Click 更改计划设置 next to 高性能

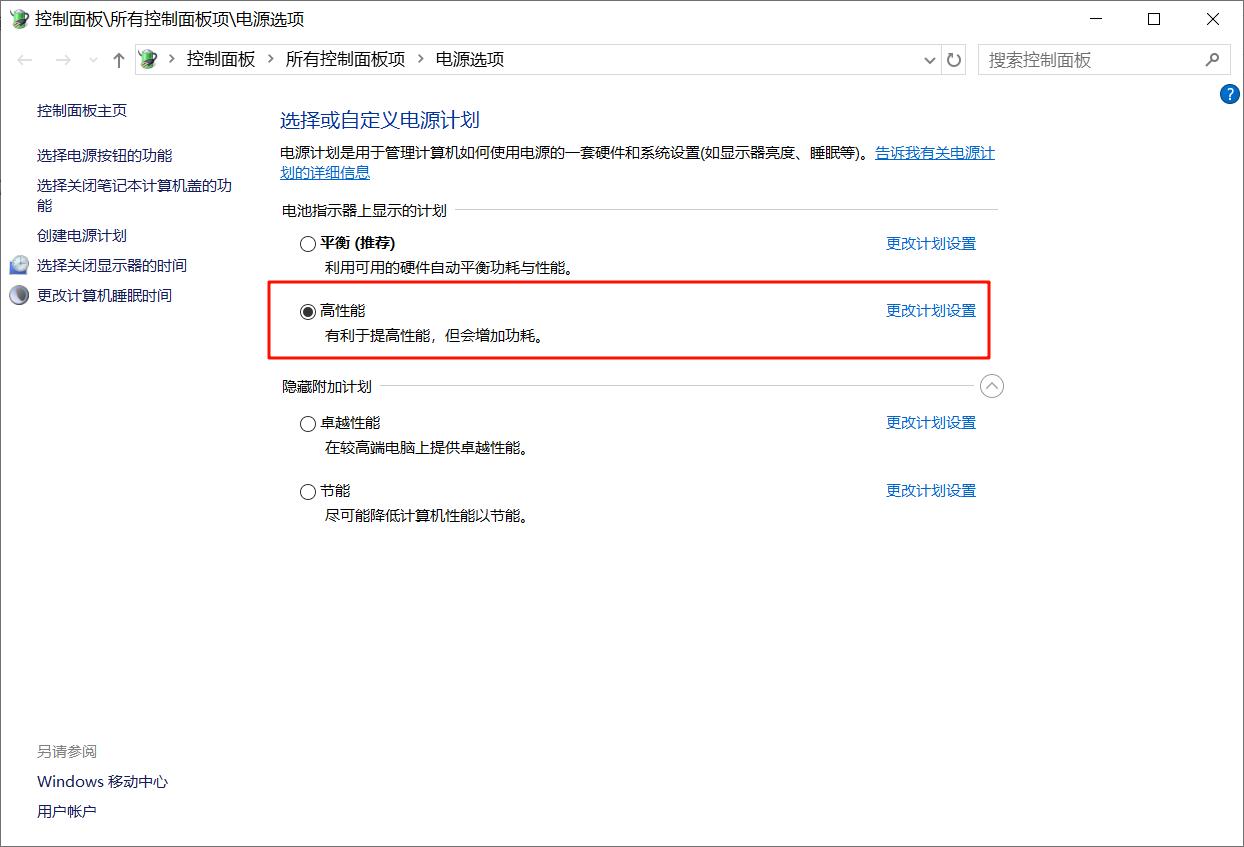click(x=929, y=311)
